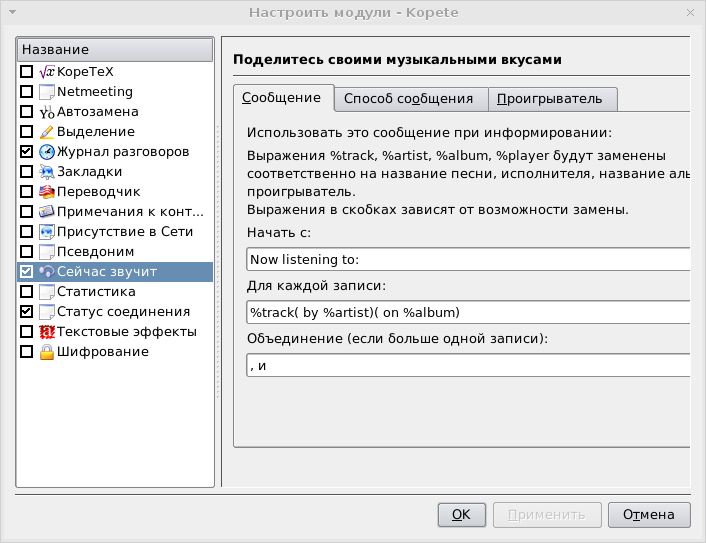Image resolution: width=706 pixels, height=543 pixels.
Task: Select the Статистика list item
Action: pyautogui.click(x=96, y=292)
